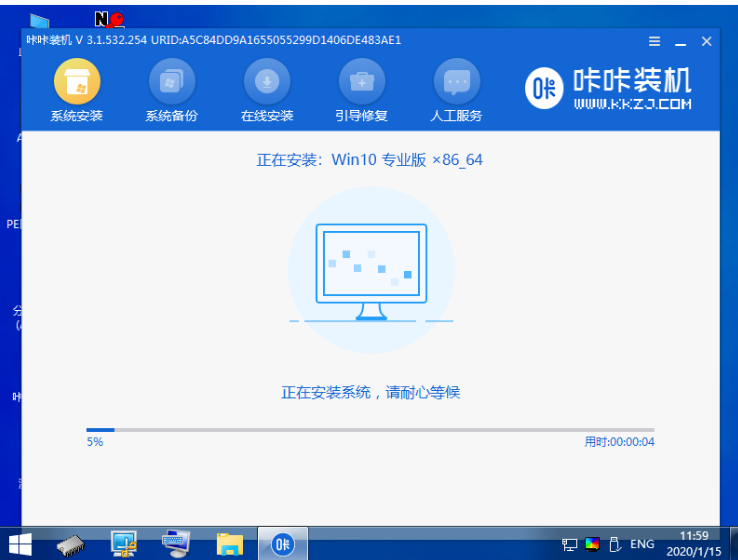Switch to 系统备份 (System Backup) section
738x560 pixels.
click(x=171, y=91)
